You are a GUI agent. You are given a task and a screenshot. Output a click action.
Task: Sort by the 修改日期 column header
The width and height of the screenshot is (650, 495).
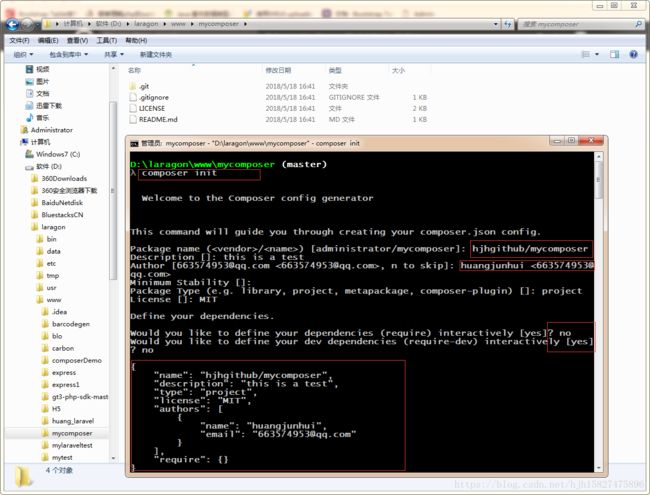coord(278,70)
